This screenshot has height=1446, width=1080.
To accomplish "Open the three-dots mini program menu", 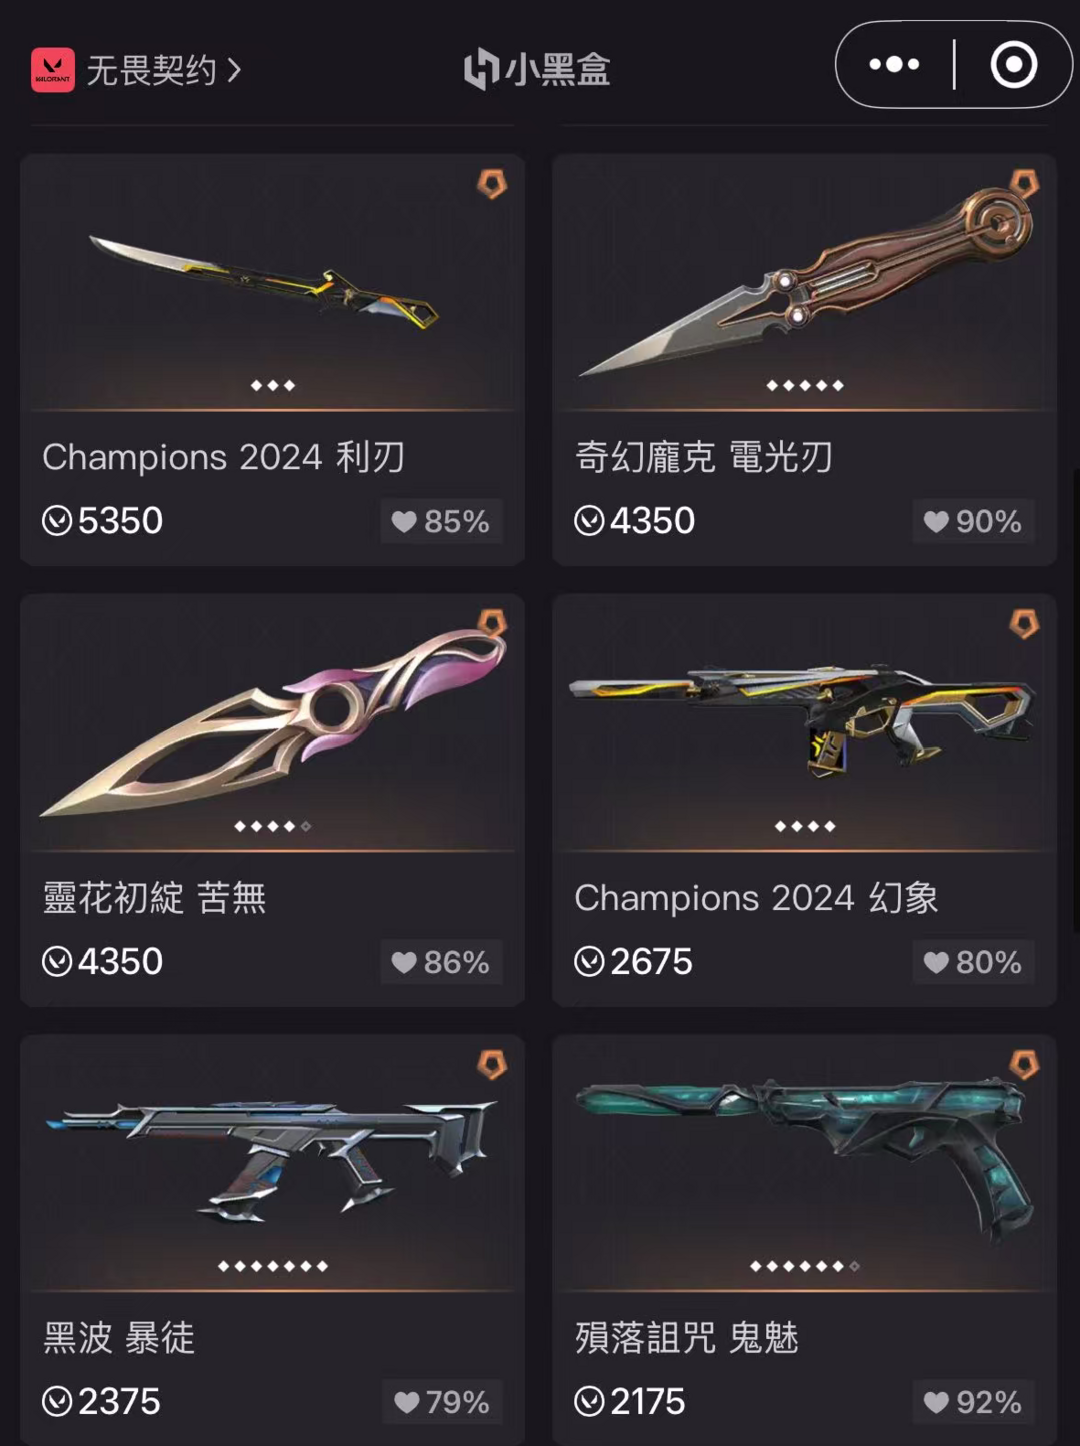I will [x=894, y=65].
